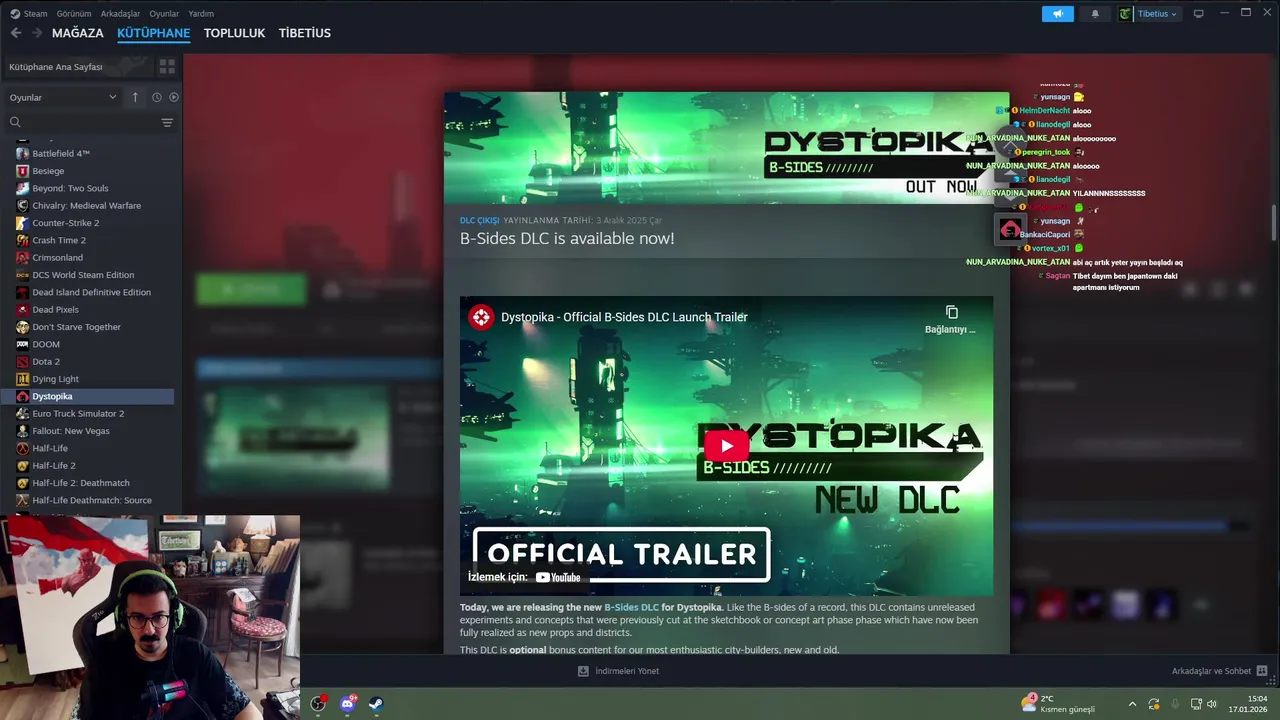Open the library collections grid view icon
This screenshot has width=1280, height=720.
tap(167, 66)
